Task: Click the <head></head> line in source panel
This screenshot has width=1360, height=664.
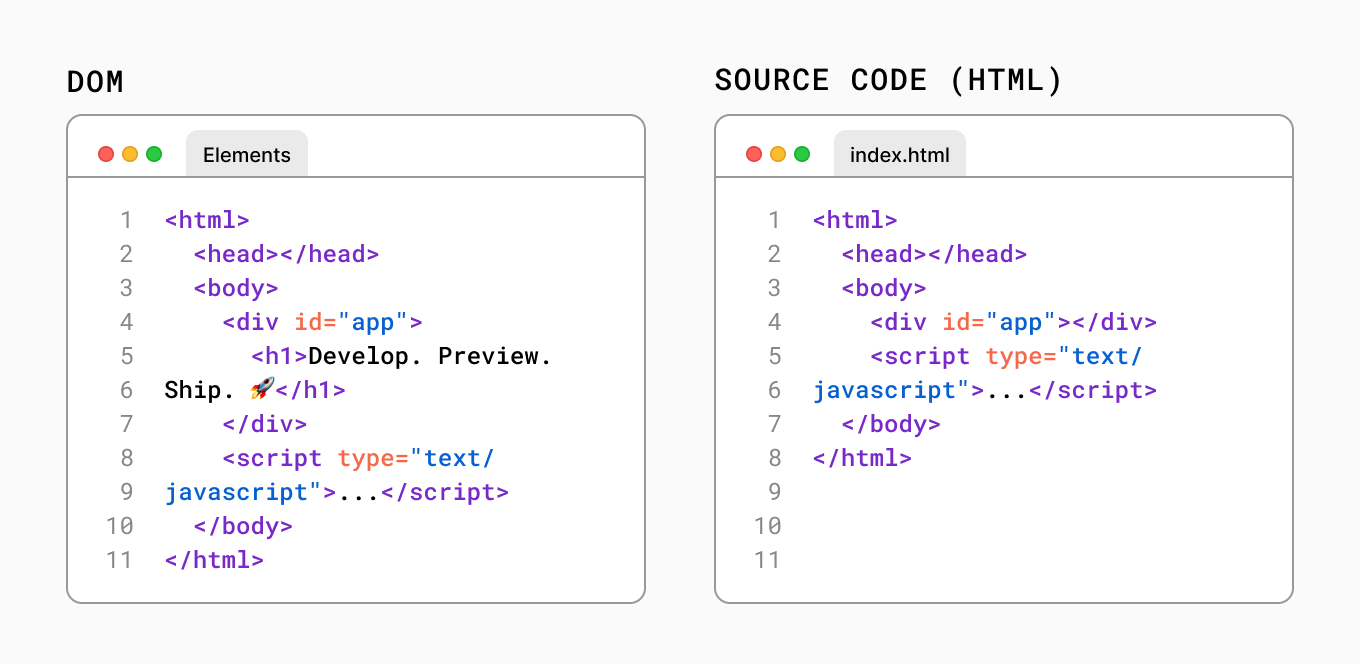Action: [935, 254]
